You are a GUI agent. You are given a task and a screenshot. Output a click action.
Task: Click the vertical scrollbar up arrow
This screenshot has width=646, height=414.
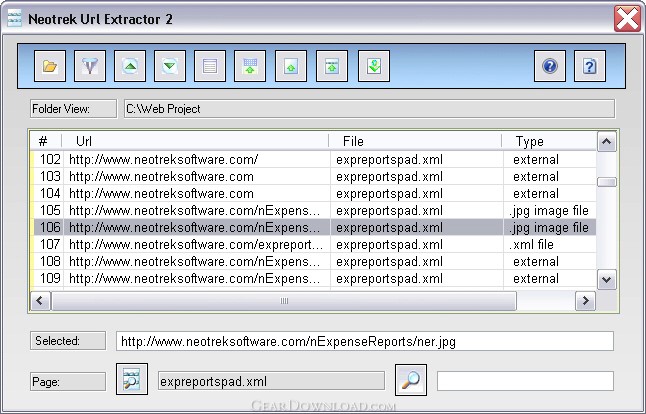pos(606,142)
